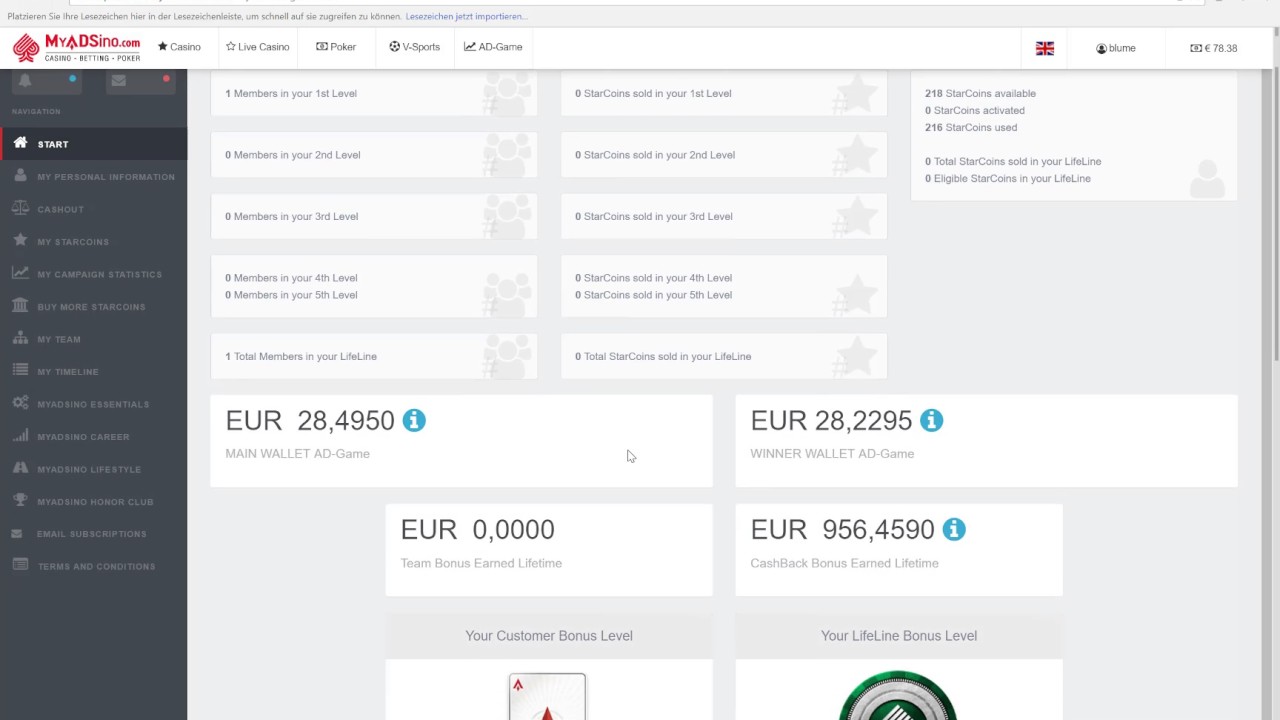
Task: Click the envelope icon for Email Subscriptions
Action: coord(18,533)
